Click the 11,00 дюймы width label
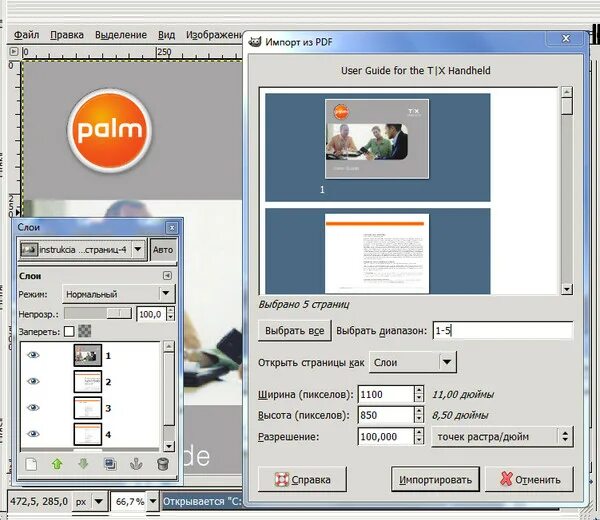The width and height of the screenshot is (600, 520). pyautogui.click(x=463, y=394)
